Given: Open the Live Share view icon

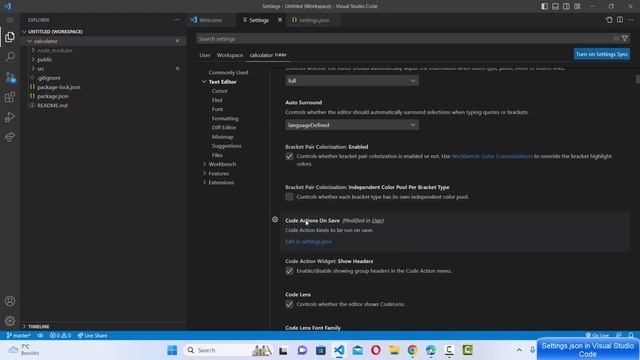Looking at the screenshot, I should (10, 137).
